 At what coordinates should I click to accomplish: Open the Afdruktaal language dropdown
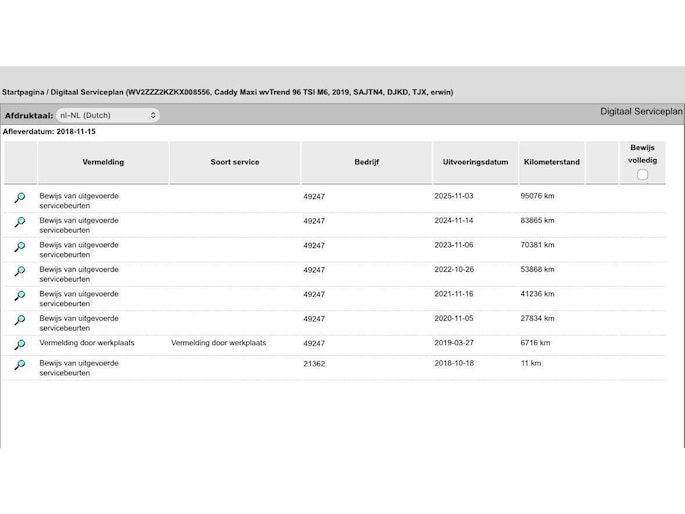pos(107,116)
